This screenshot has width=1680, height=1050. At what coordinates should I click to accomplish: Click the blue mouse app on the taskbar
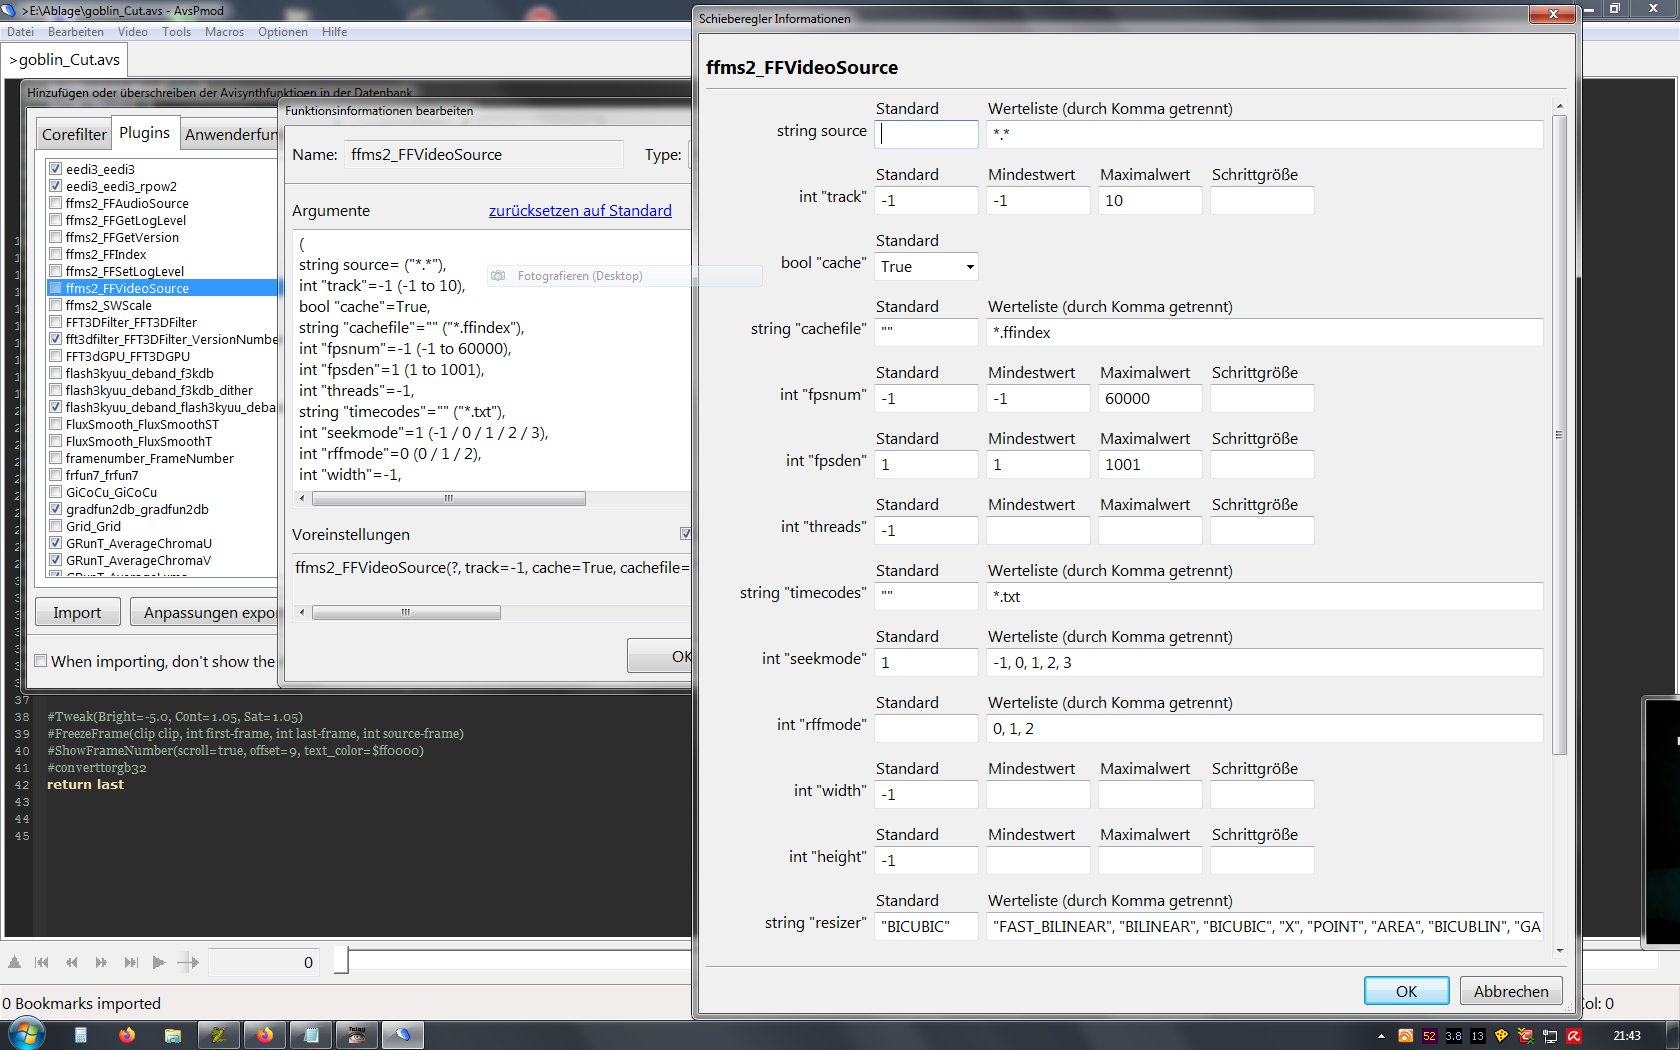(x=403, y=1035)
